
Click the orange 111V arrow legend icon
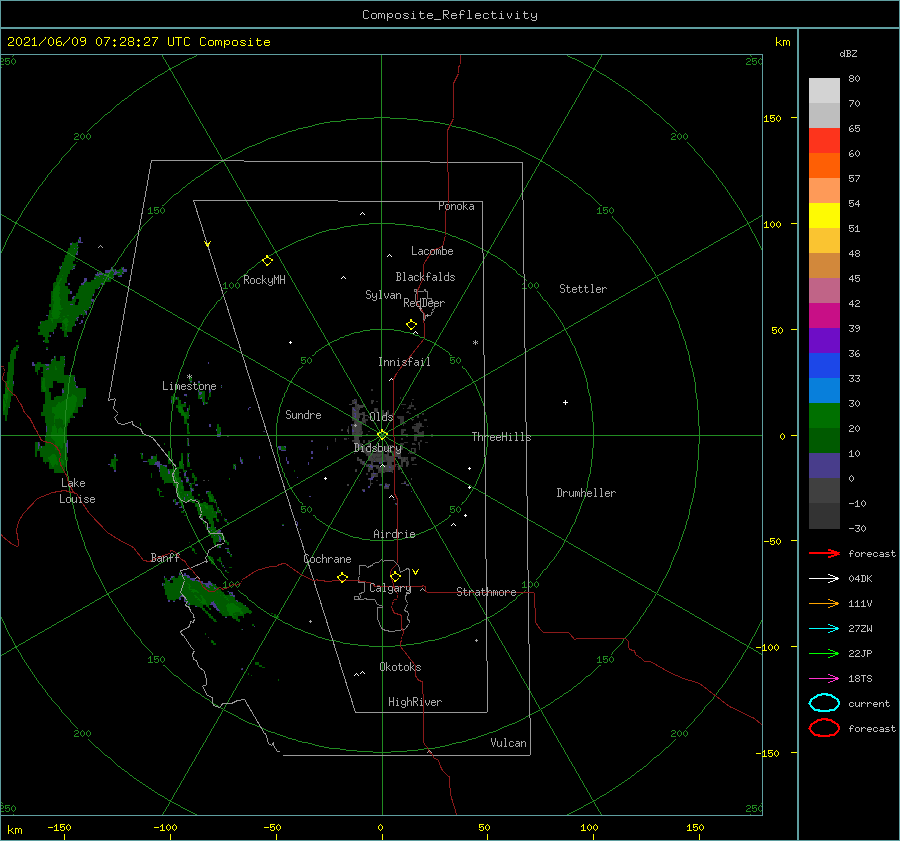(825, 603)
